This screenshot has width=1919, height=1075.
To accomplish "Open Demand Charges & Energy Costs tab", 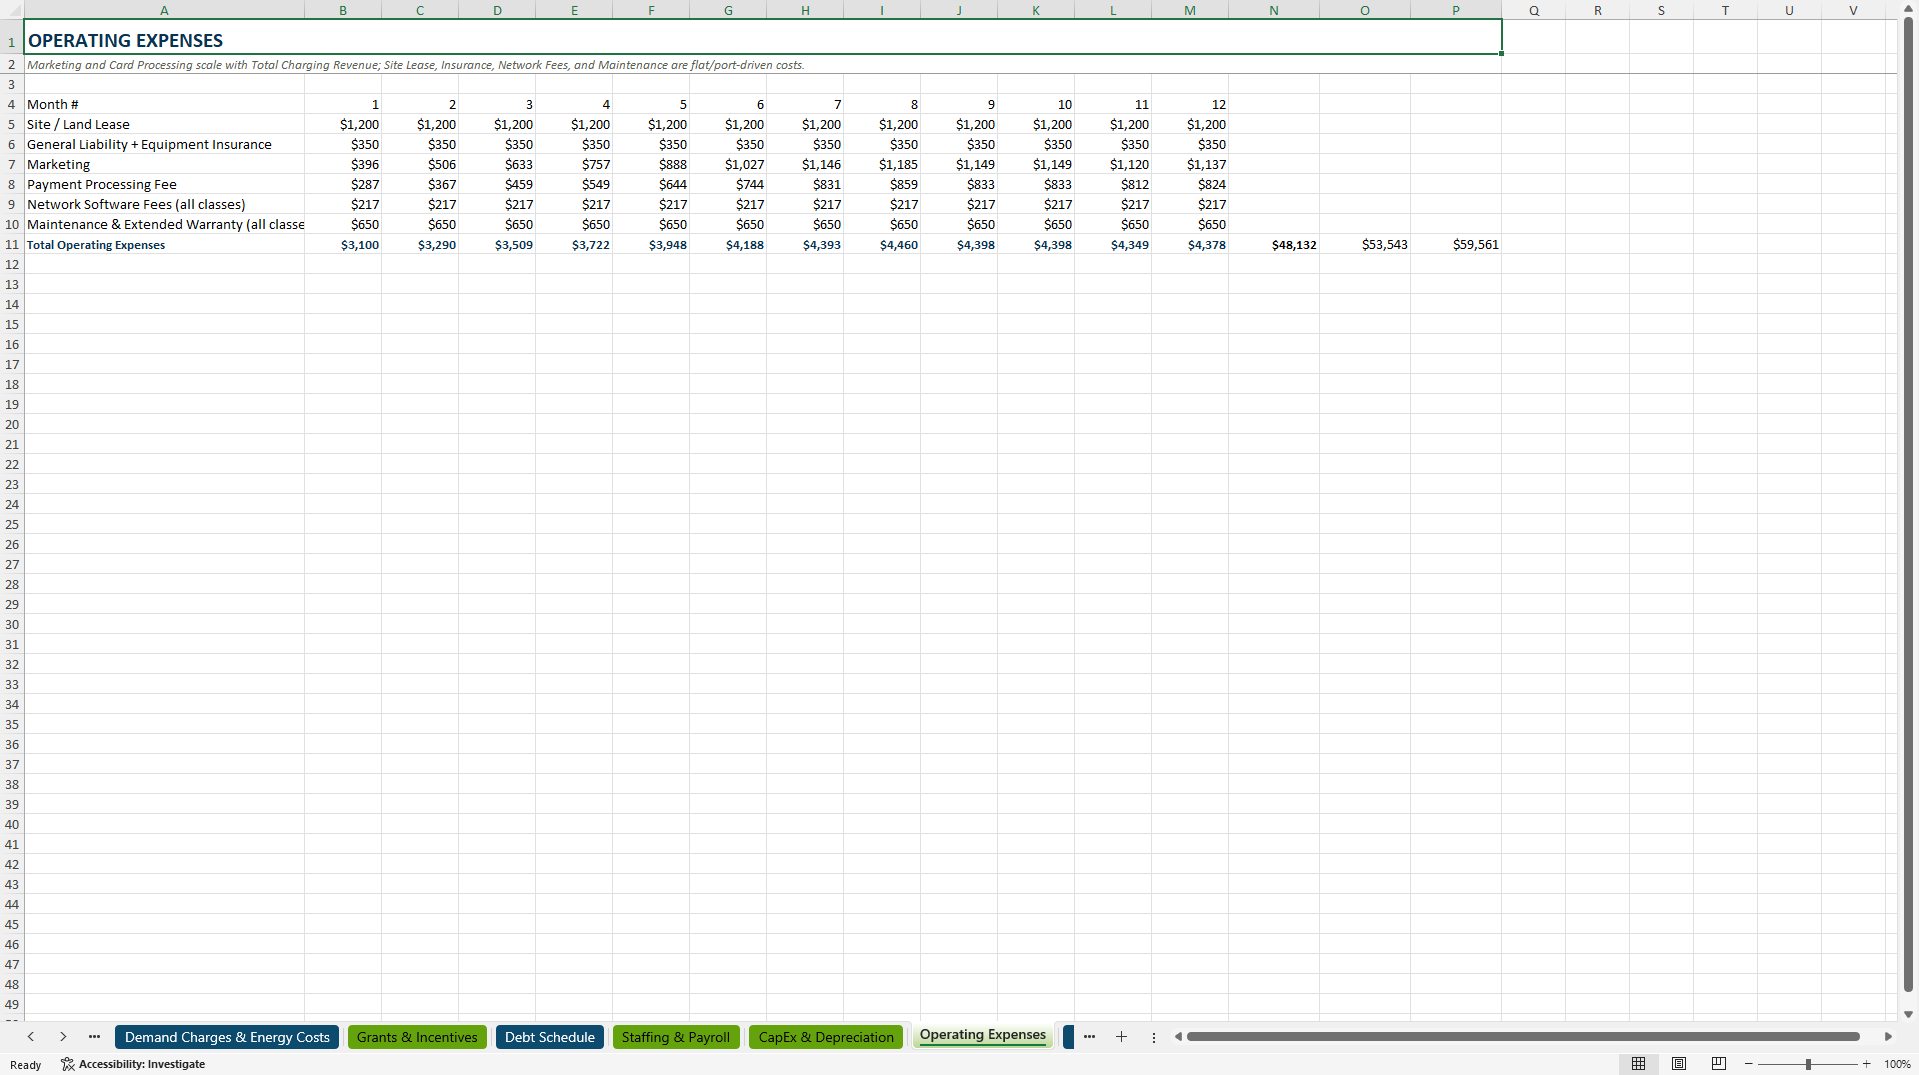I will pyautogui.click(x=227, y=1037).
